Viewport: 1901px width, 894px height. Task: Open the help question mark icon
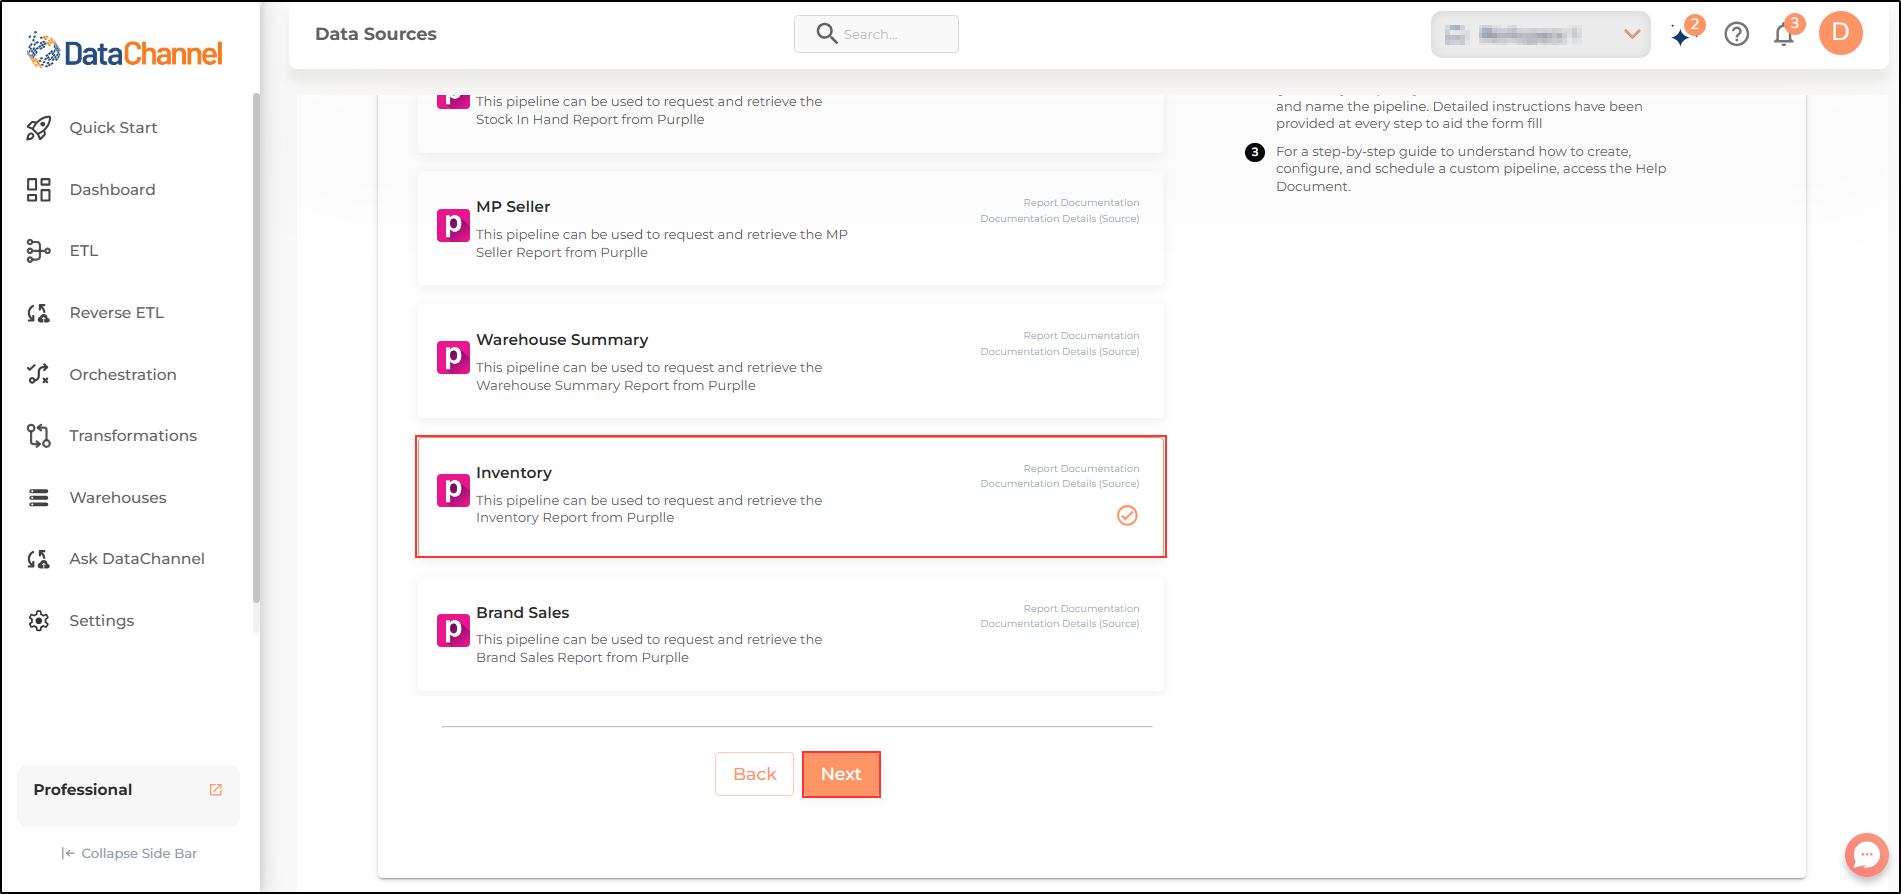(1737, 34)
